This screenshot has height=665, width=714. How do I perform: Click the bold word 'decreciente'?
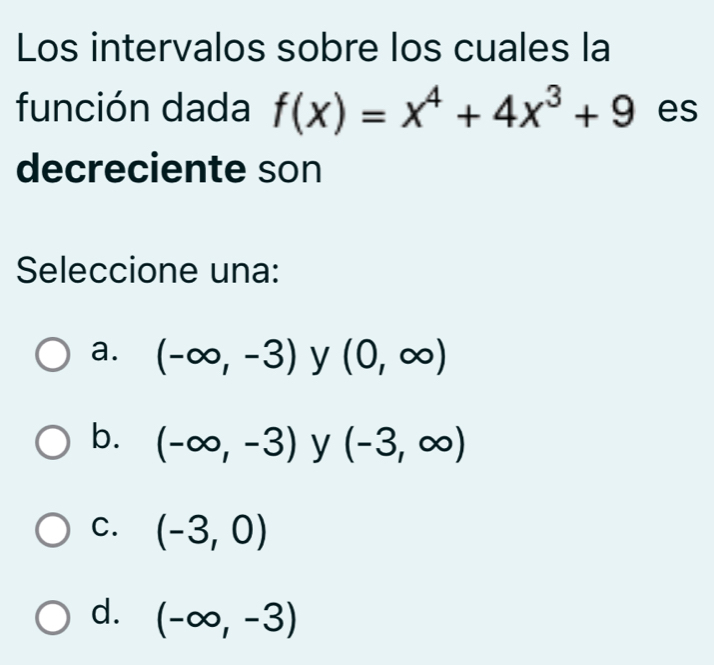tap(131, 171)
